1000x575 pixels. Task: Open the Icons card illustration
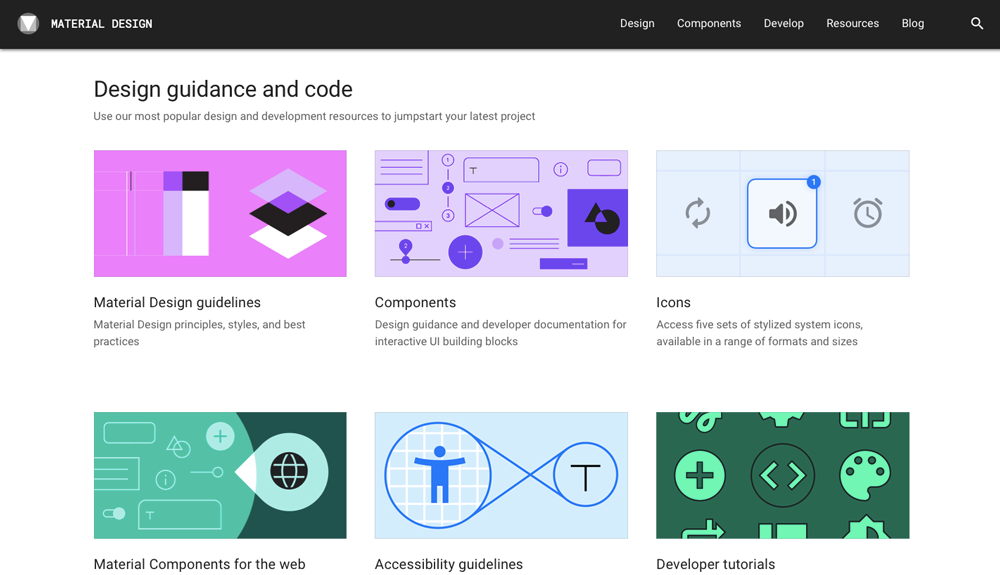point(783,214)
